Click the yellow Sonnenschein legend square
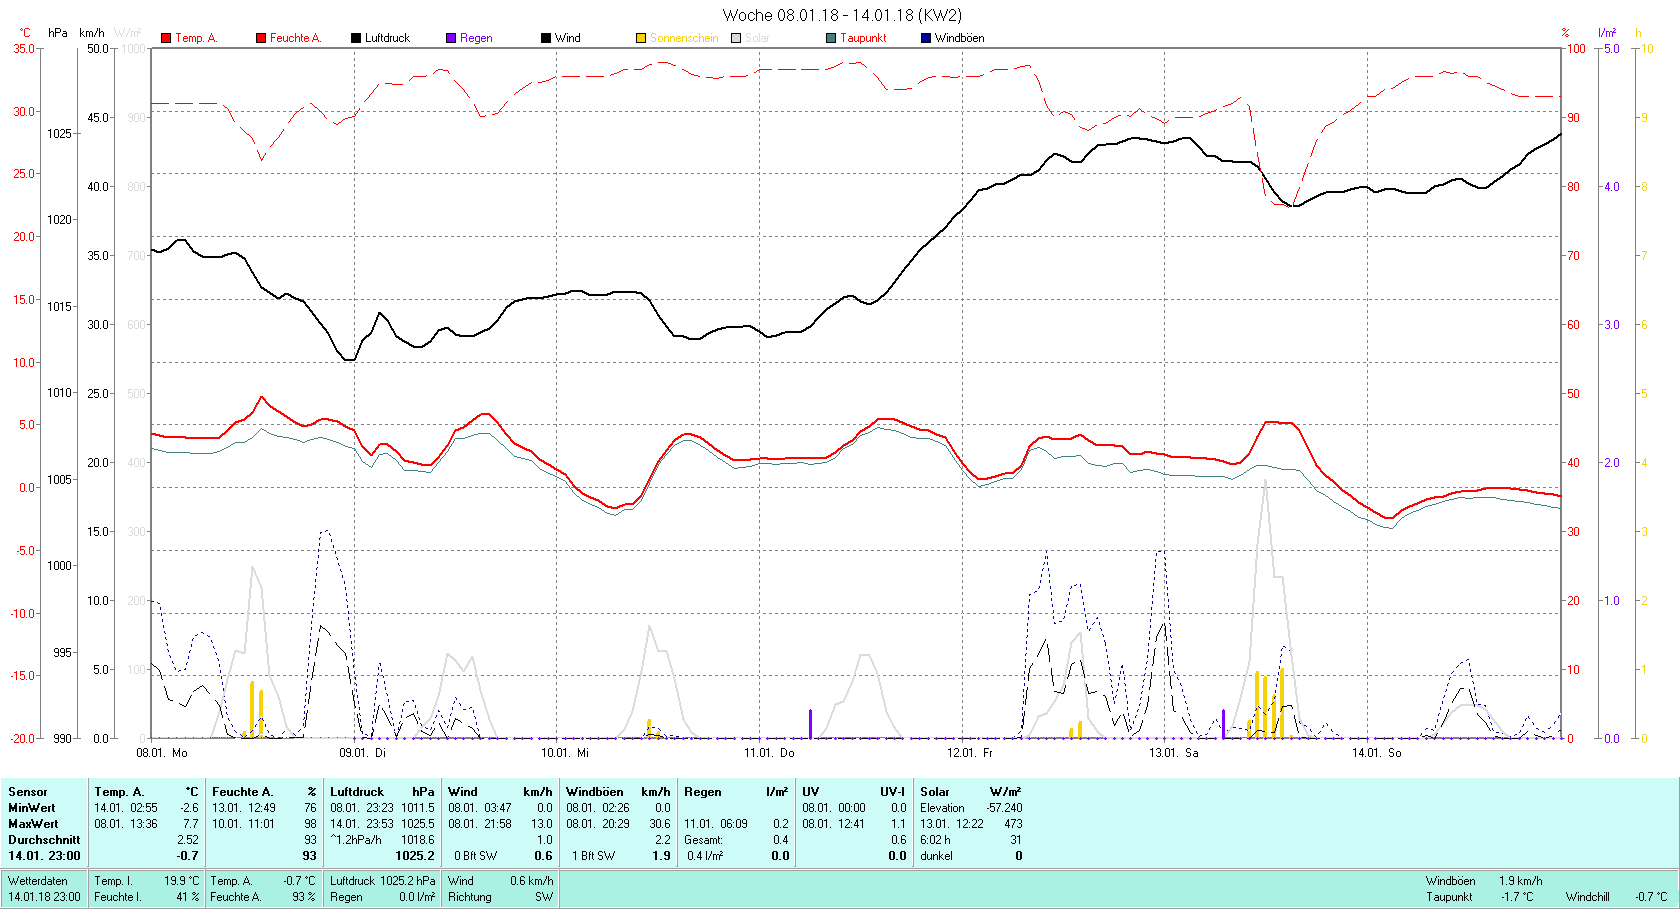The height and width of the screenshot is (909, 1680). 641,38
